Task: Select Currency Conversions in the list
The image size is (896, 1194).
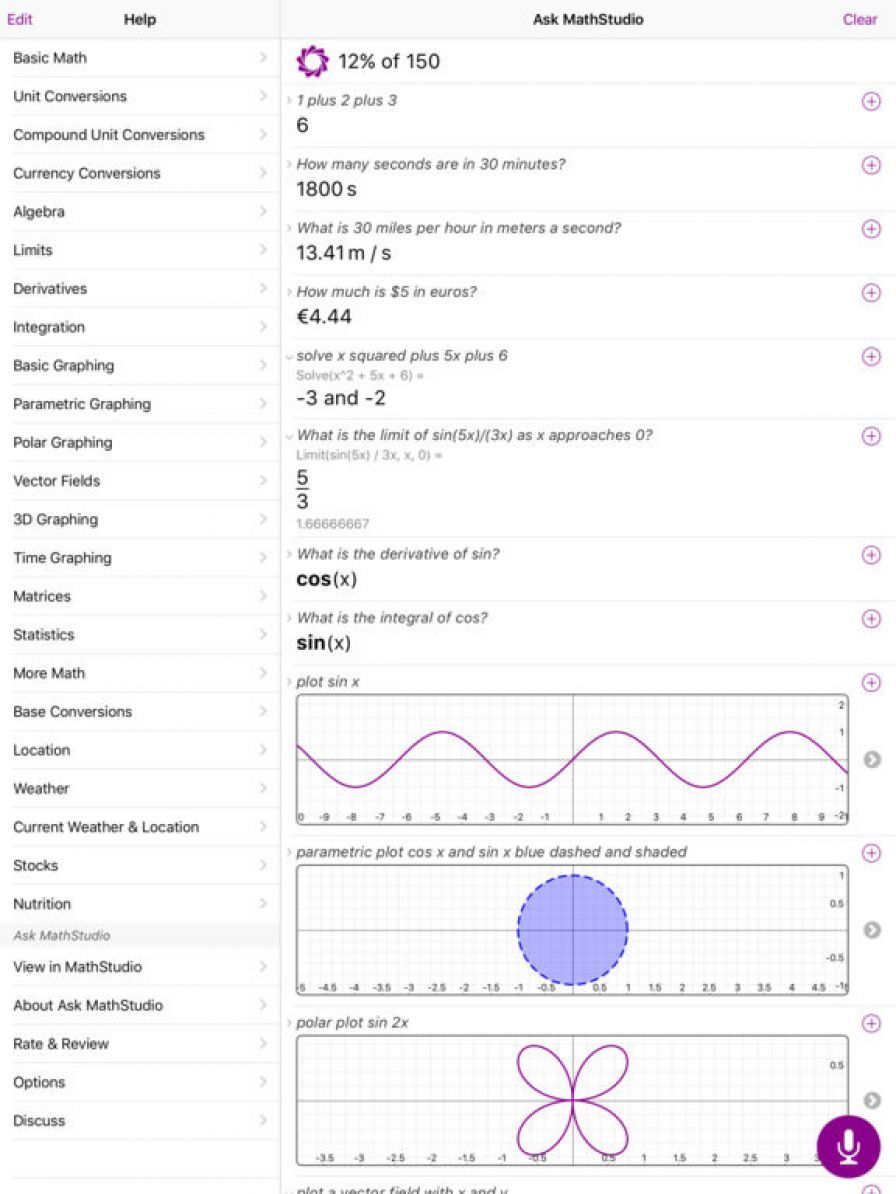Action: pyautogui.click(x=140, y=174)
